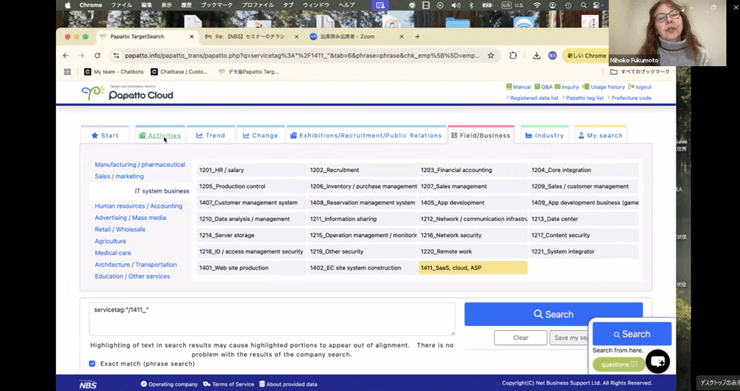Select Sales / marketing category
This screenshot has width=740, height=391.
click(119, 176)
